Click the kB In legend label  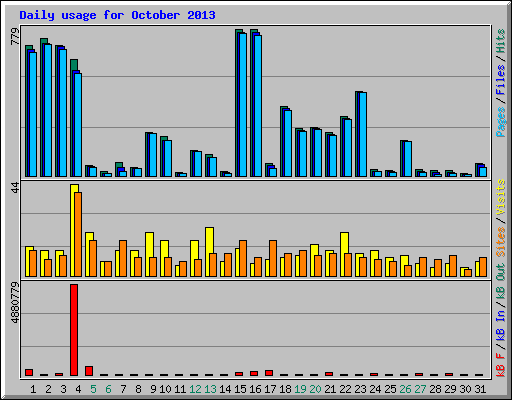coord(501,327)
